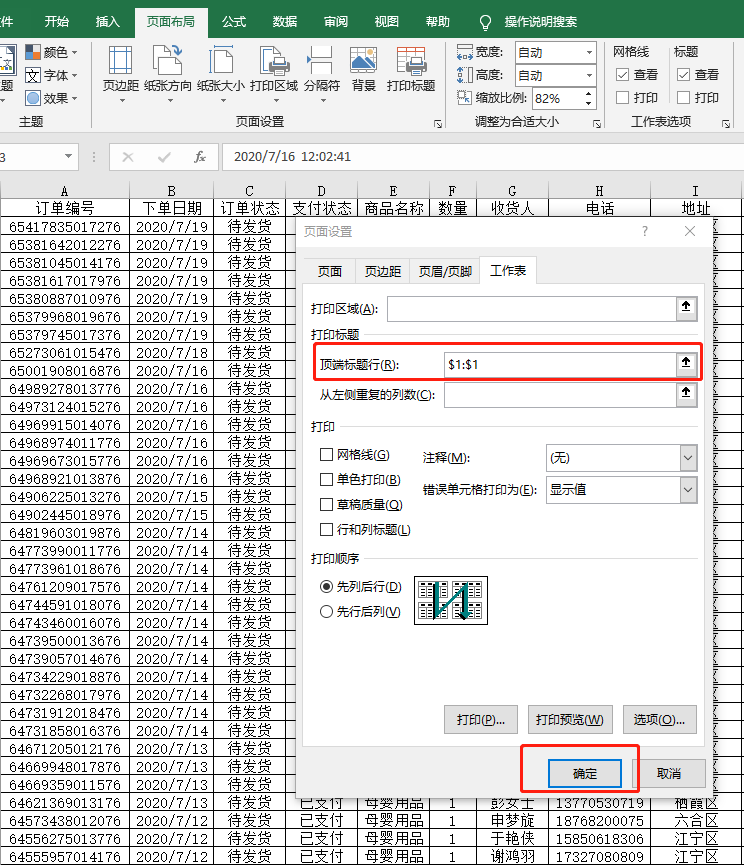Enable 行和列标题(L) checkbox
Viewport: 744px width, 865px height.
point(326,530)
